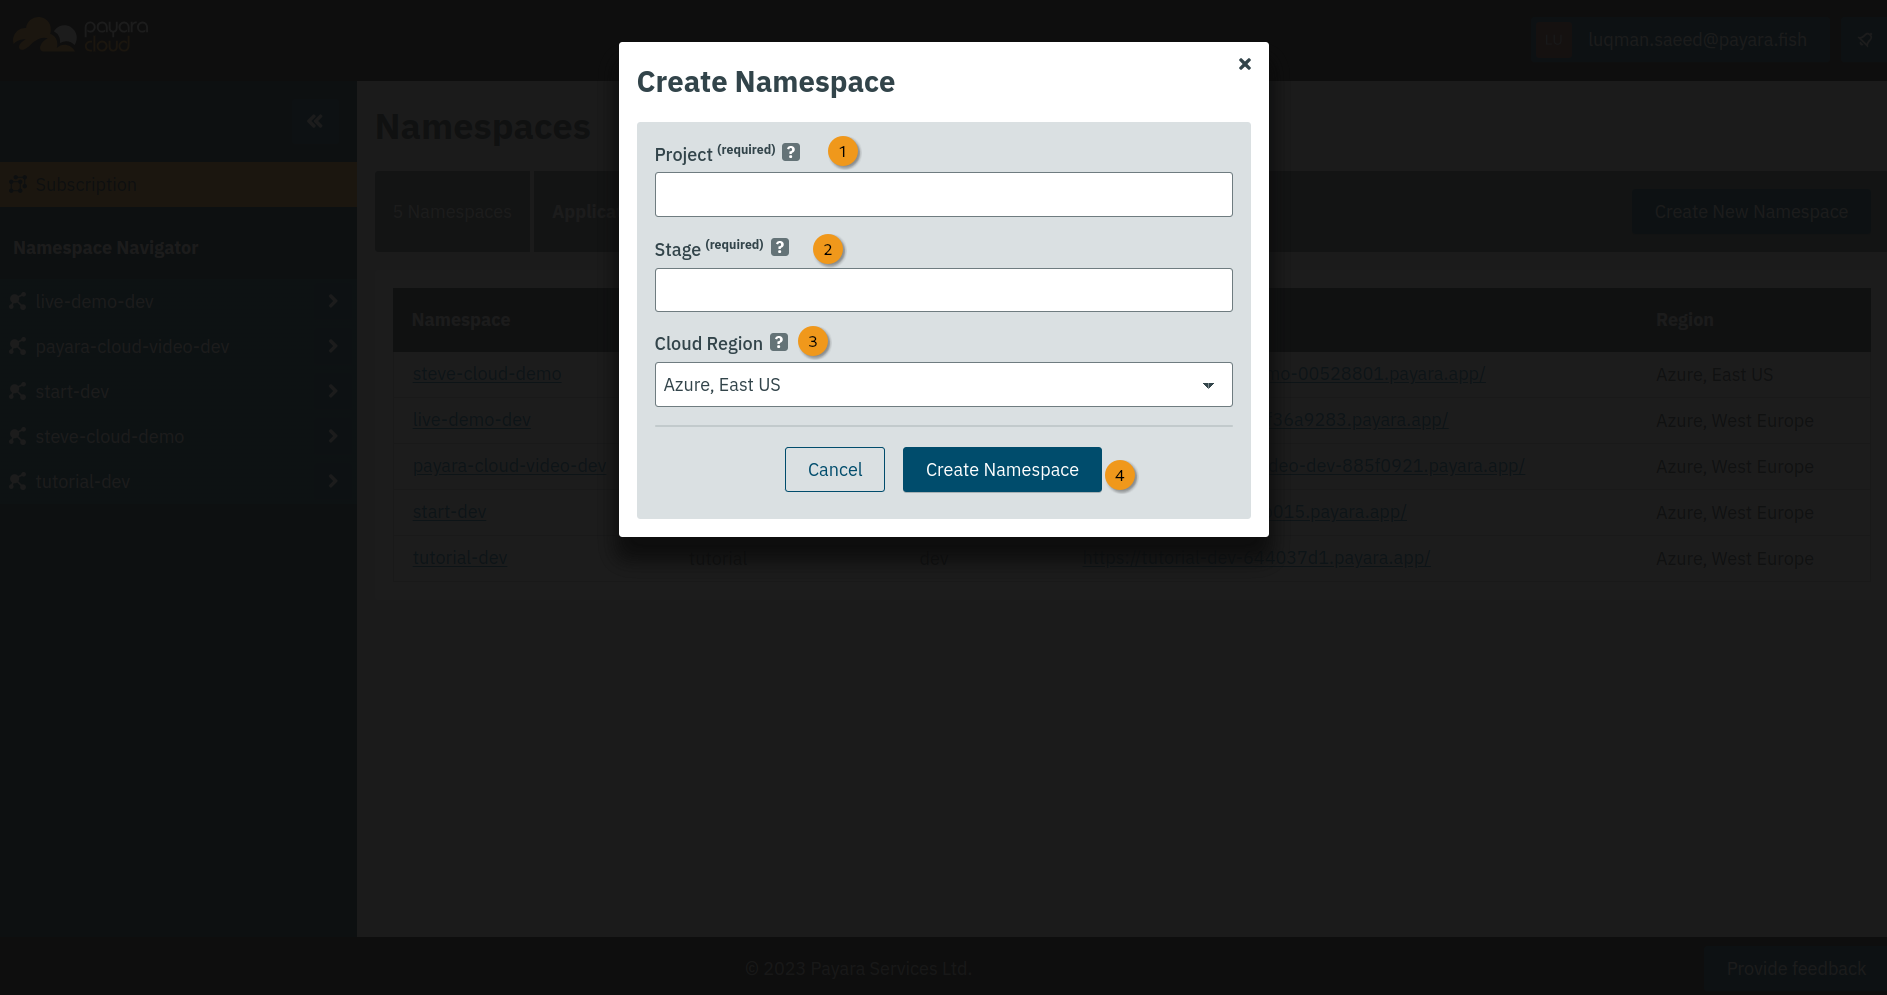Open the Cloud Region dropdown
The height and width of the screenshot is (995, 1887).
click(942, 385)
